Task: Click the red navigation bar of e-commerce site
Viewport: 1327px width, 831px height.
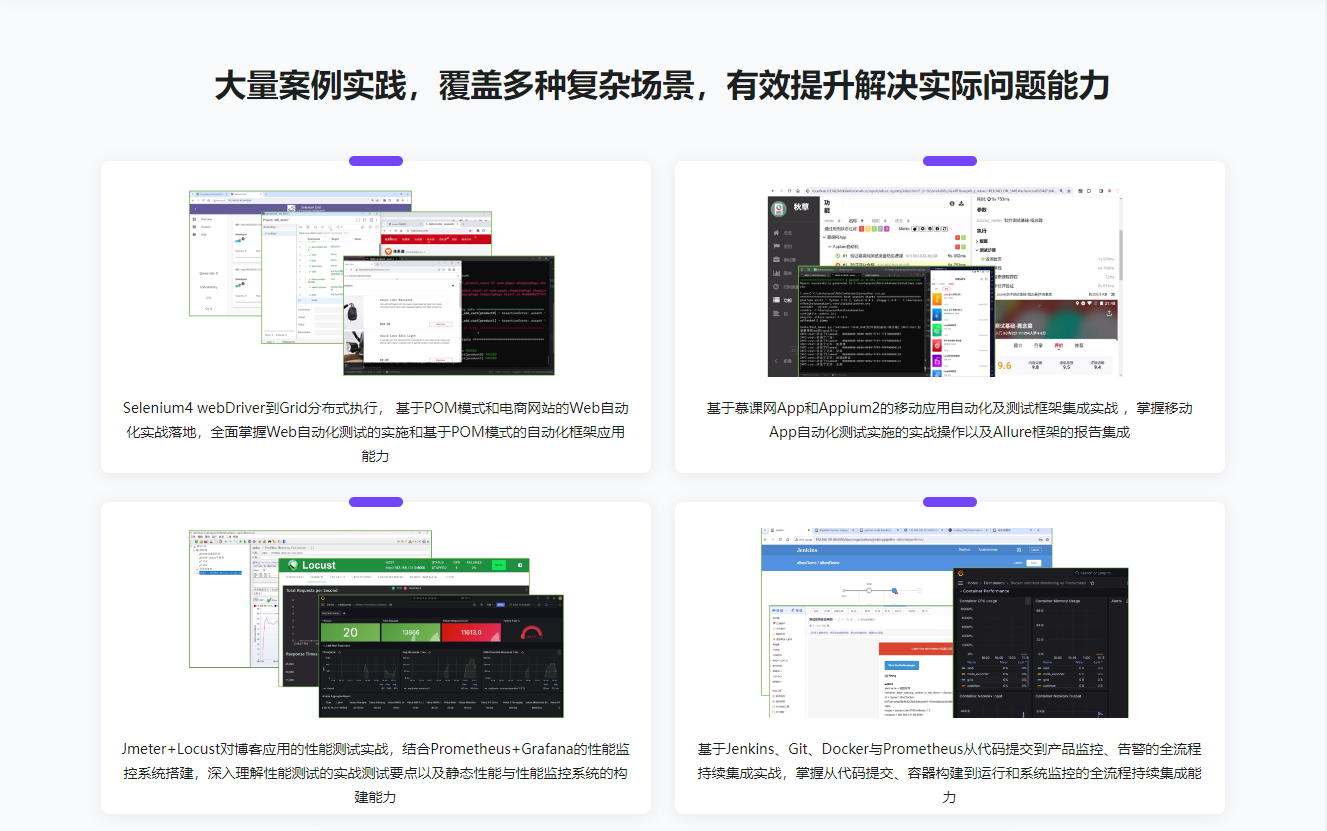Action: click(436, 239)
